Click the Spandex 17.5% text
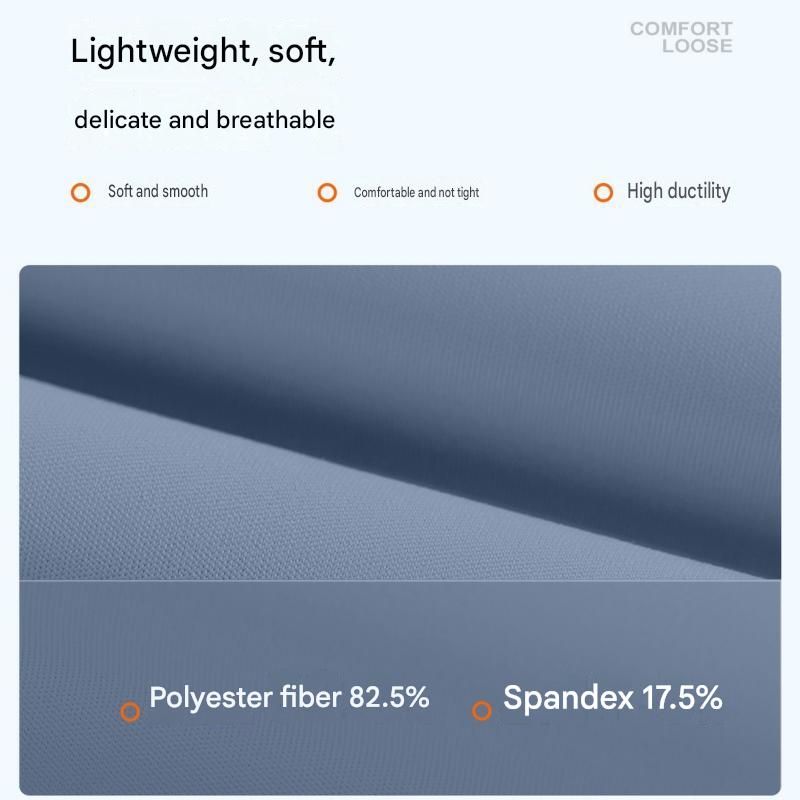The height and width of the screenshot is (800, 800). click(613, 698)
